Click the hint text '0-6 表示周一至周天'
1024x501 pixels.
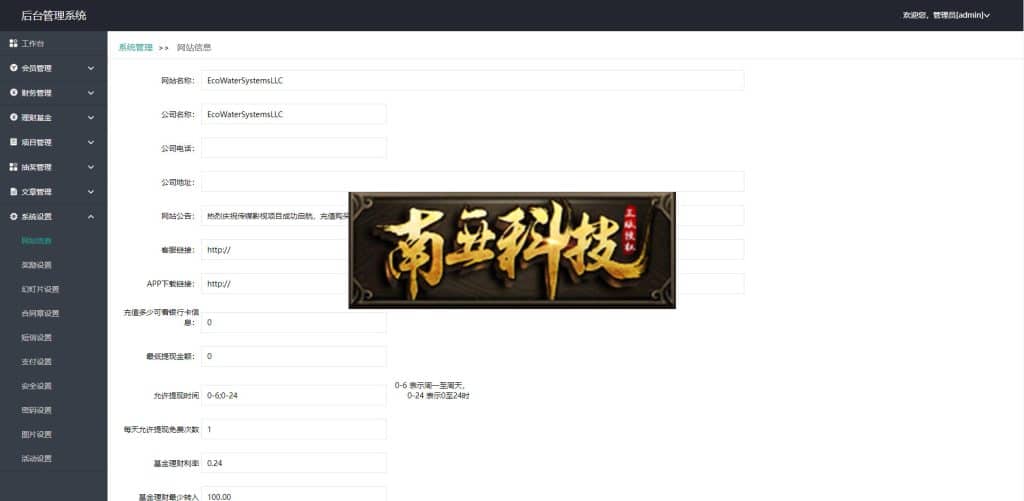click(x=430, y=385)
